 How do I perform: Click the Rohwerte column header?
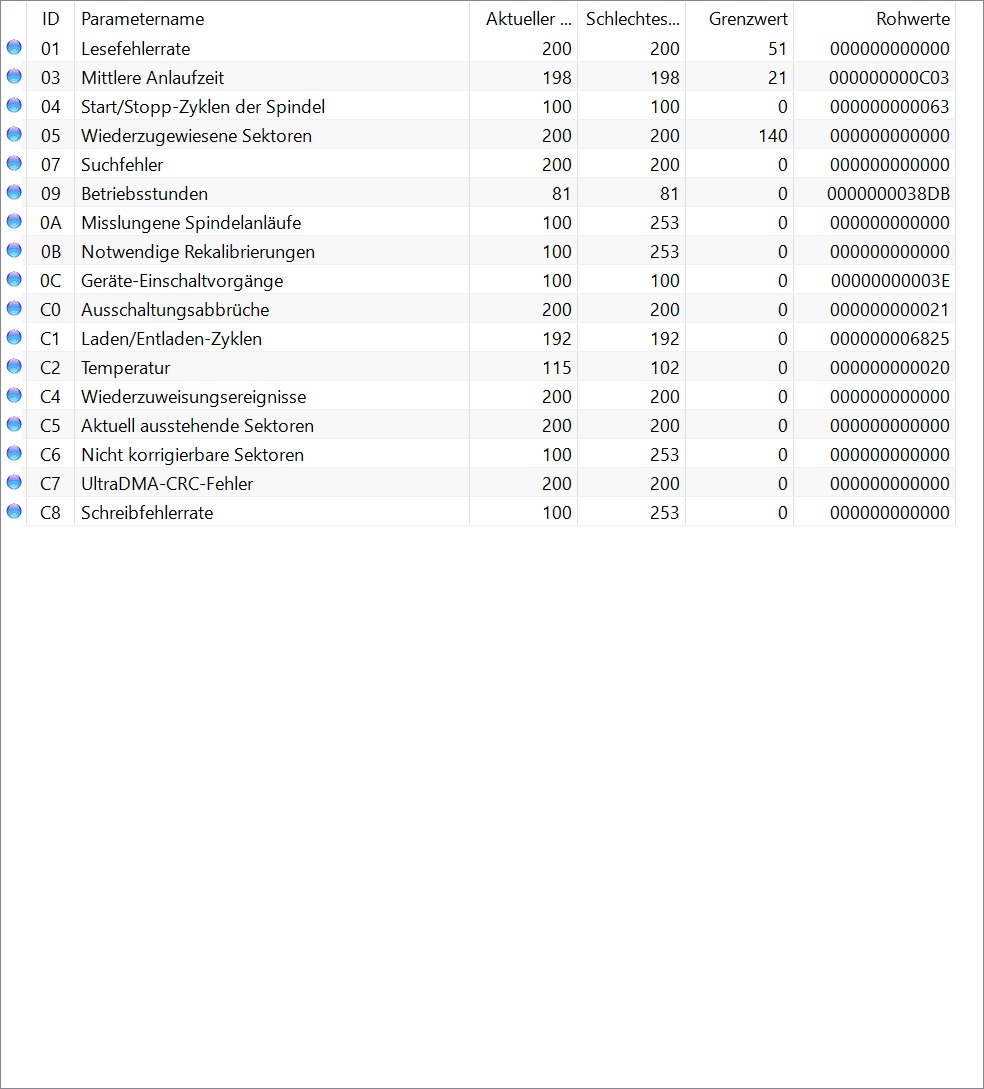(x=874, y=19)
